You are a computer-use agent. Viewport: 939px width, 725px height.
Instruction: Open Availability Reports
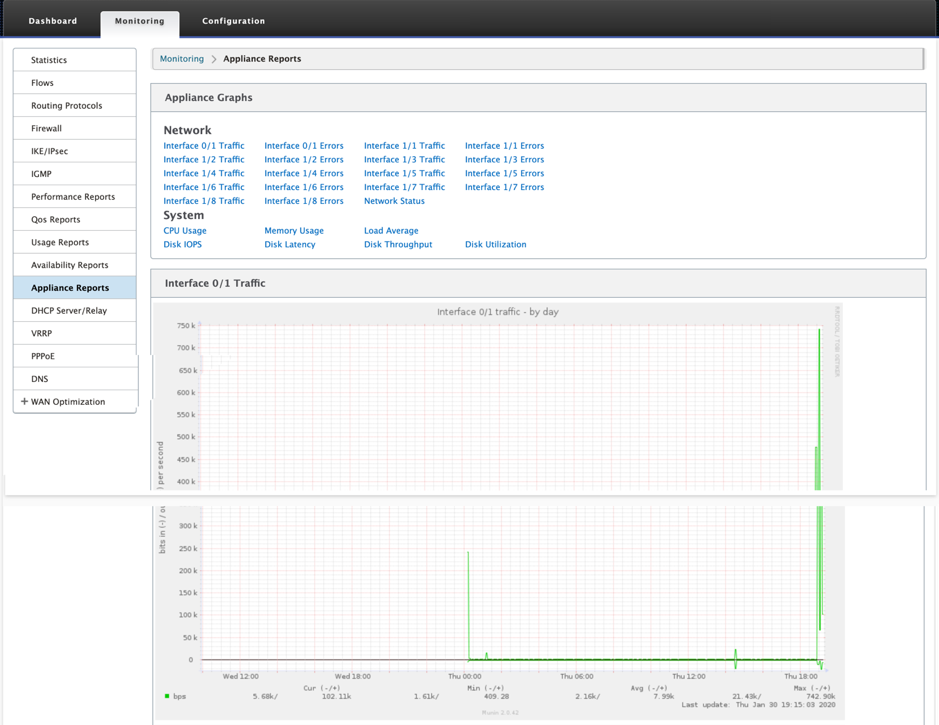point(75,265)
